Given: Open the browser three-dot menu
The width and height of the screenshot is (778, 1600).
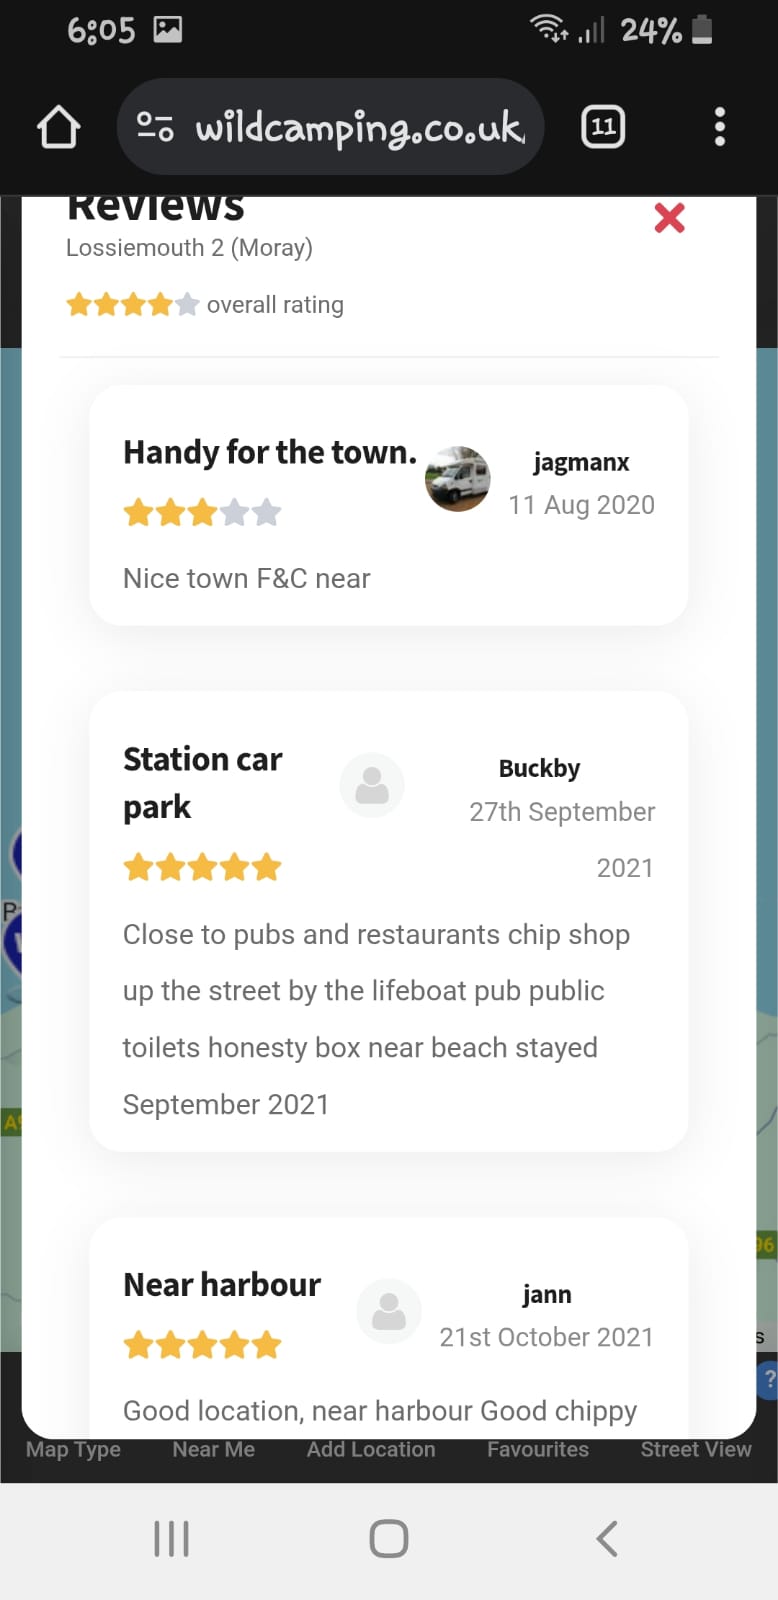Looking at the screenshot, I should (719, 127).
